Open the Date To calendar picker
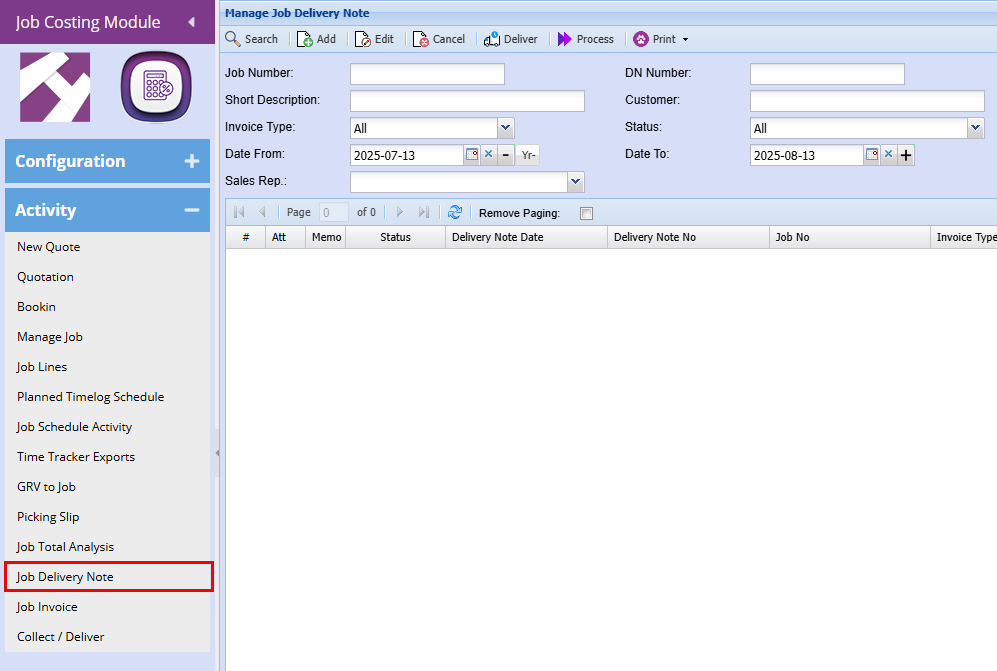This screenshot has width=997, height=671. [x=872, y=155]
